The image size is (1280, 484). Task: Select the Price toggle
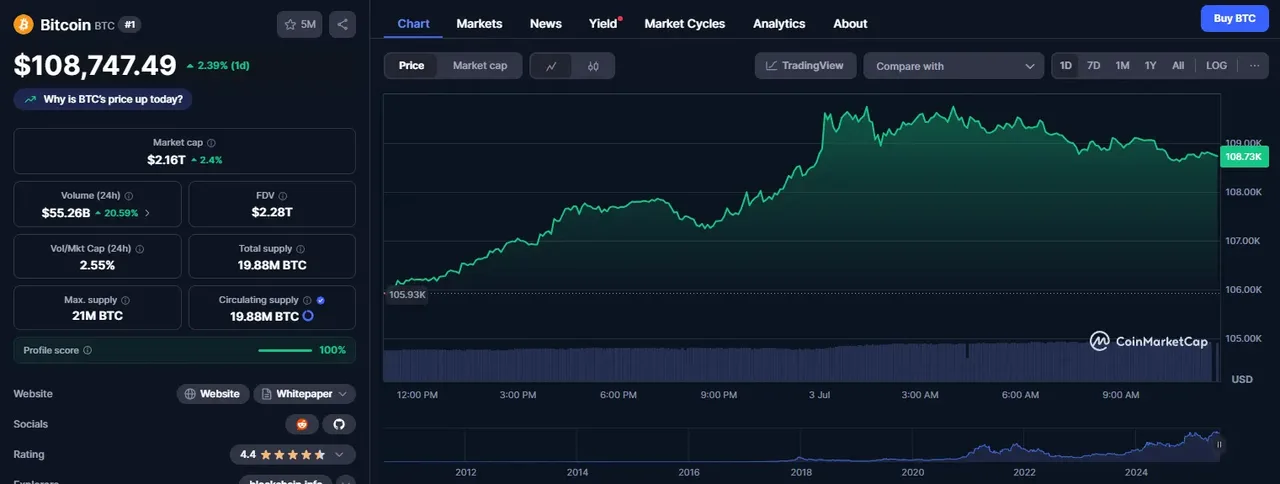coord(411,66)
